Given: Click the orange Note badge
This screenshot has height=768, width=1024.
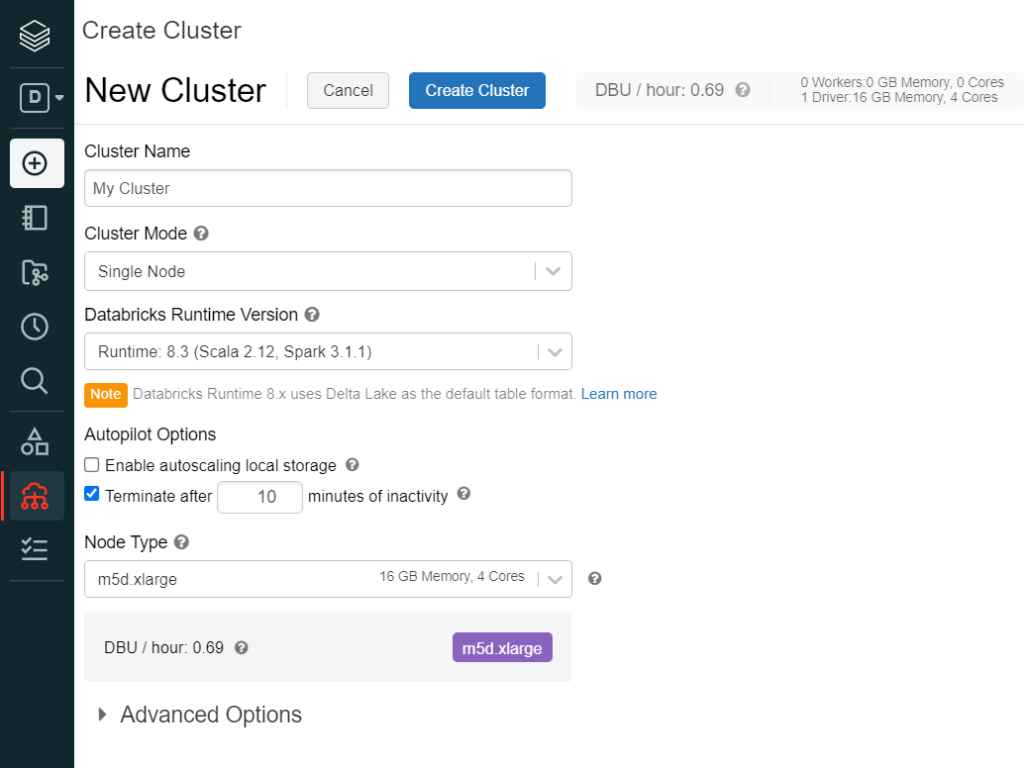Looking at the screenshot, I should point(106,394).
